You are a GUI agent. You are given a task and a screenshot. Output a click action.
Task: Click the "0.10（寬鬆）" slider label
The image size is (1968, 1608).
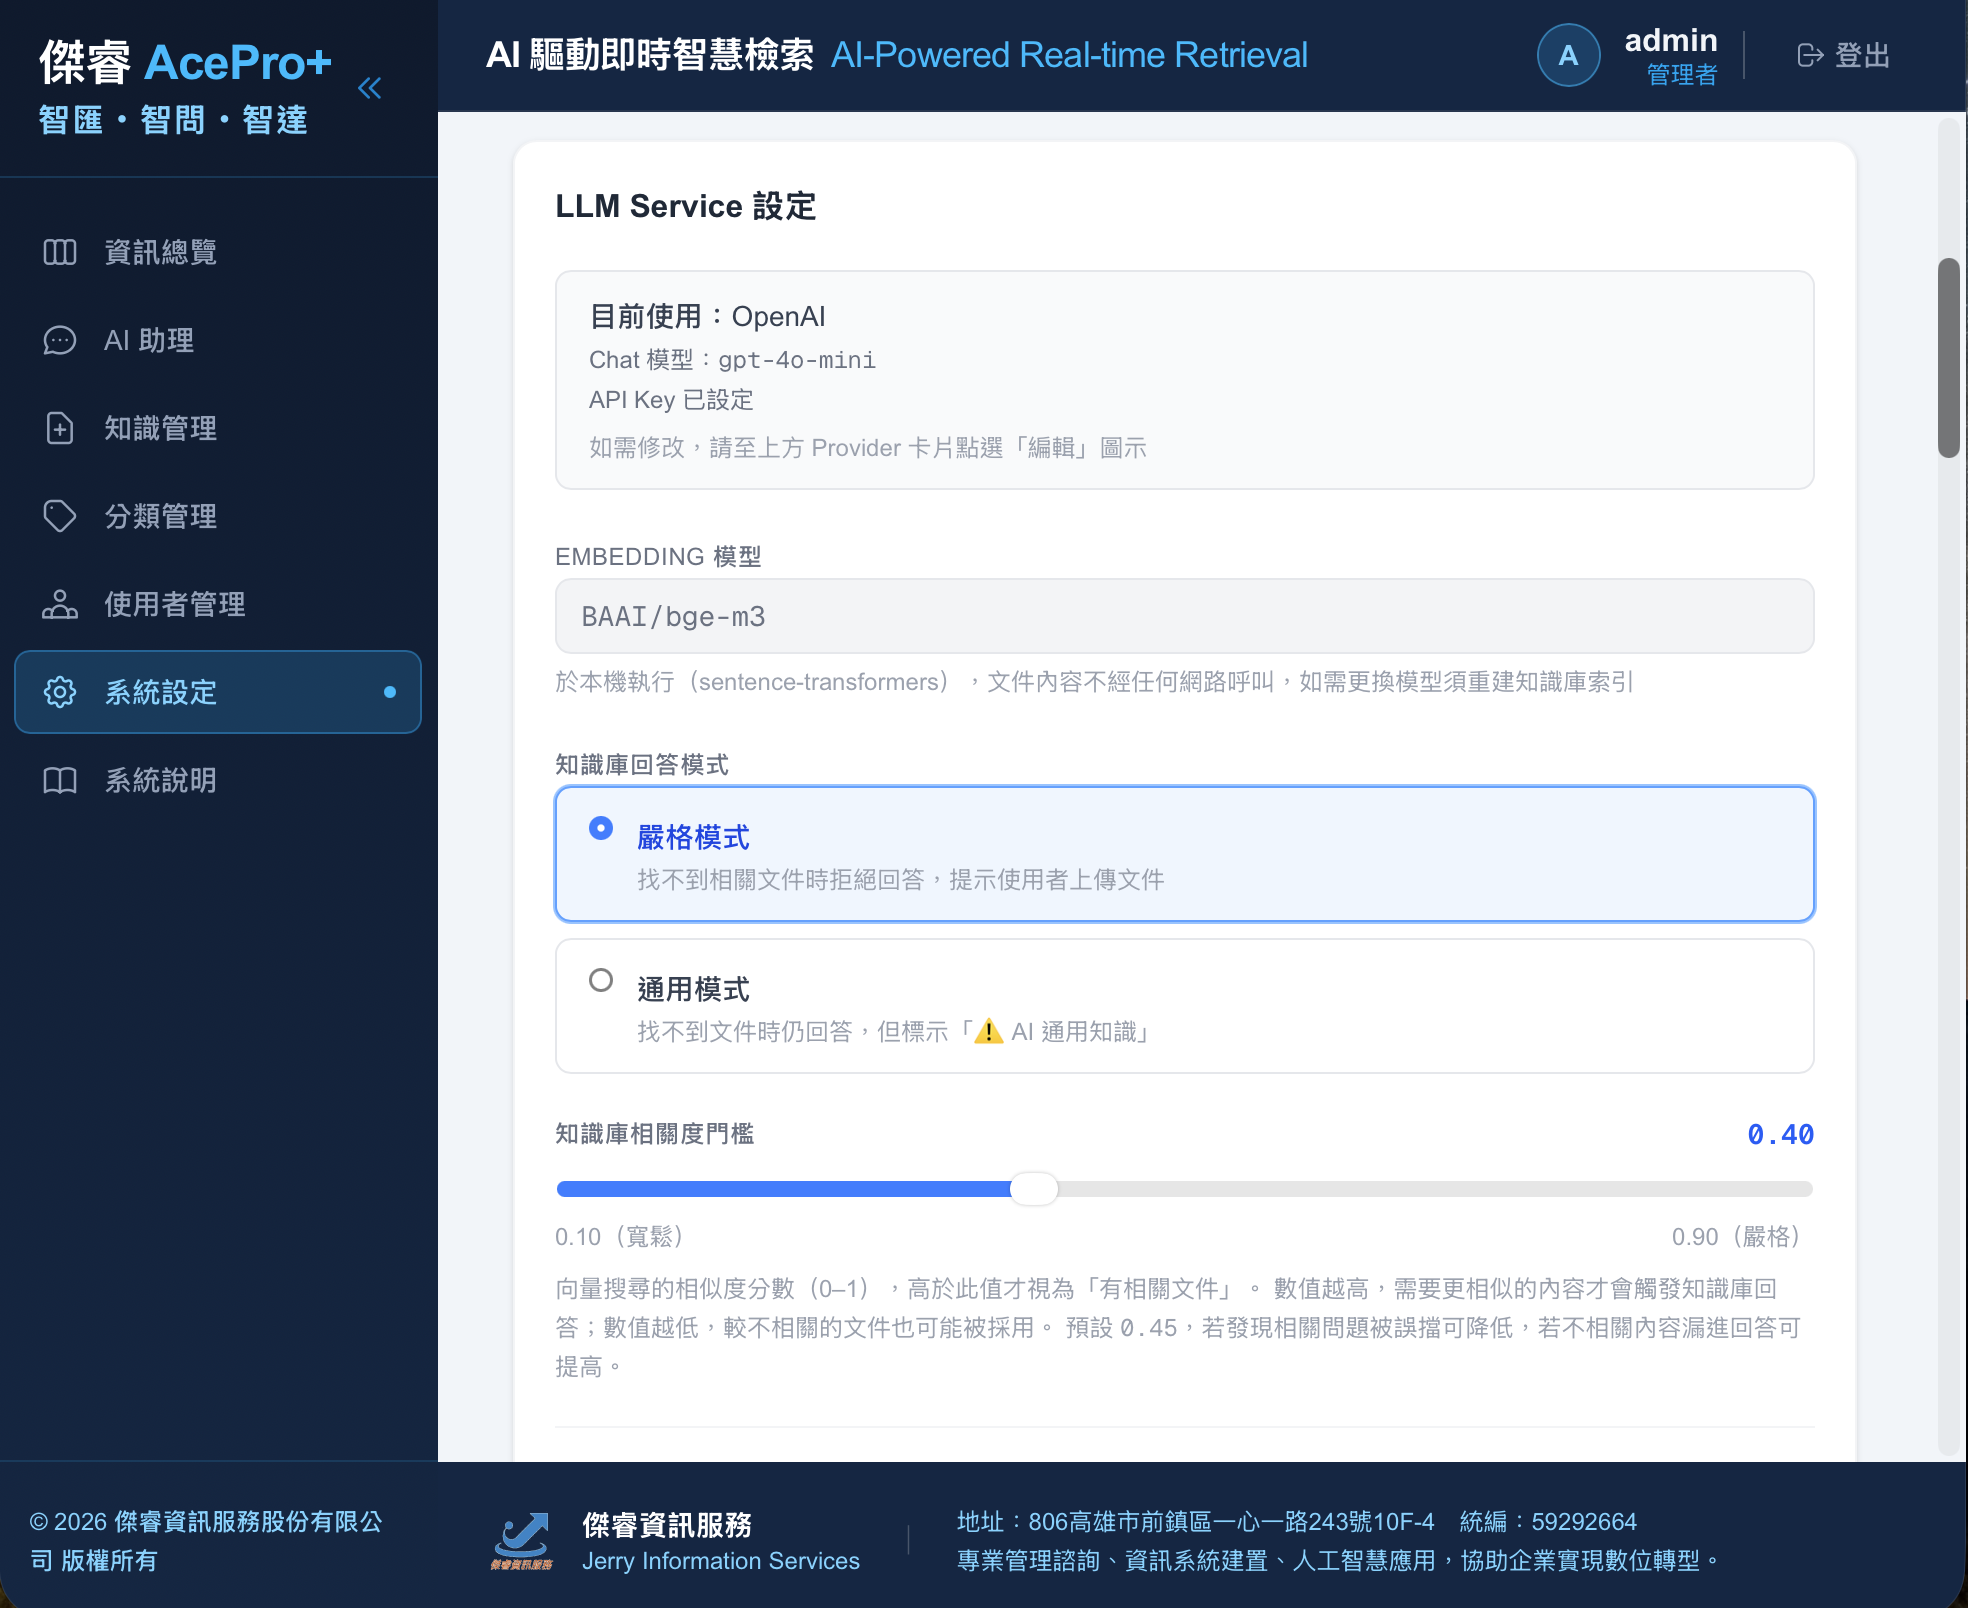tap(620, 1237)
